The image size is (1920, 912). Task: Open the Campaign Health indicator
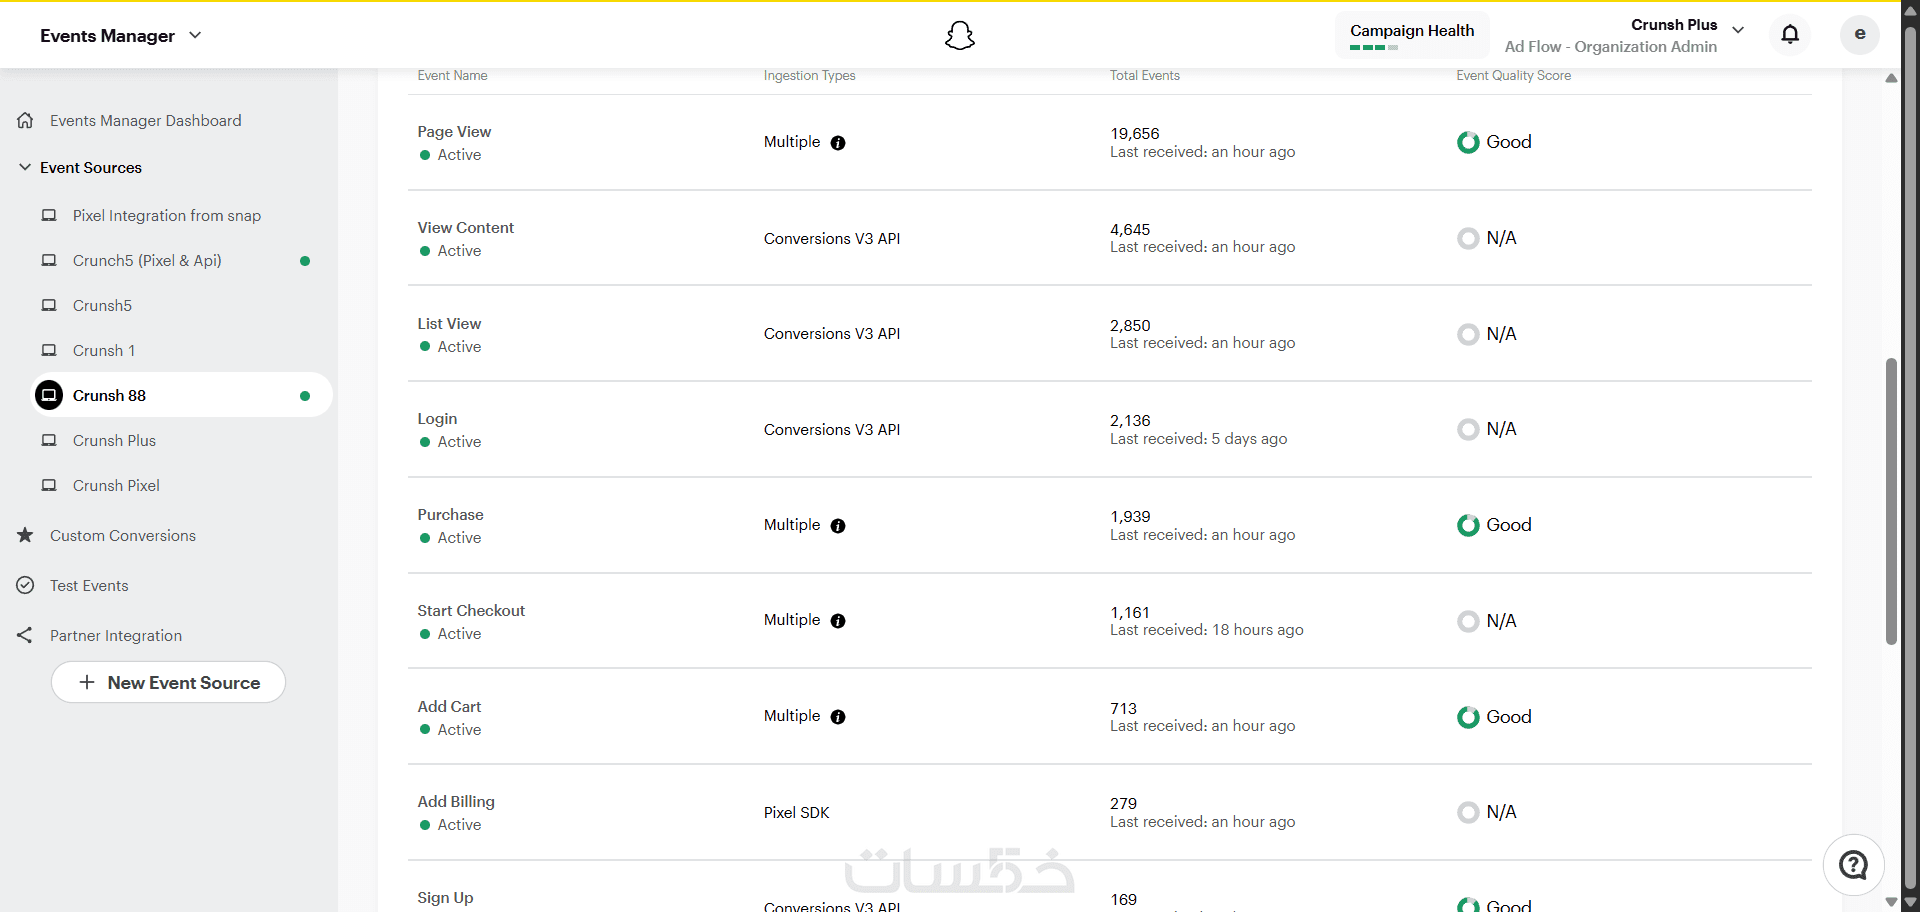point(1411,35)
